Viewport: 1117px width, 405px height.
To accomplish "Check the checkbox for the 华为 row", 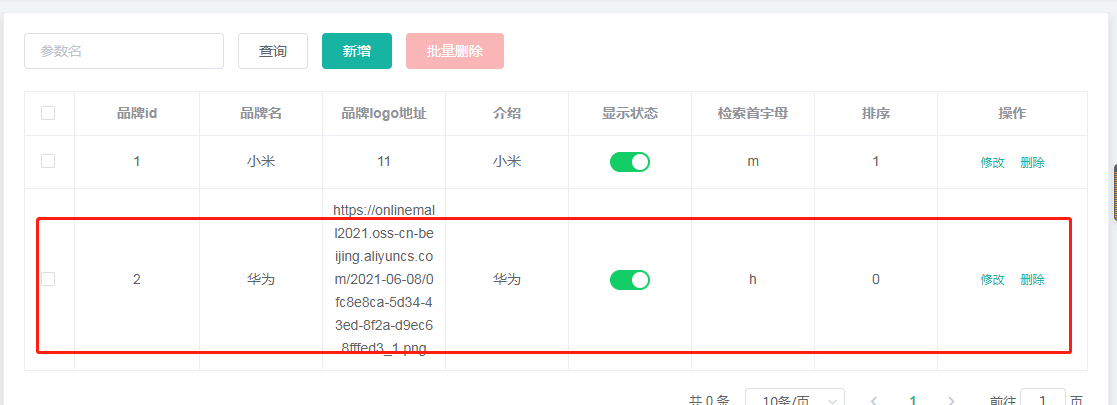I will tap(48, 279).
